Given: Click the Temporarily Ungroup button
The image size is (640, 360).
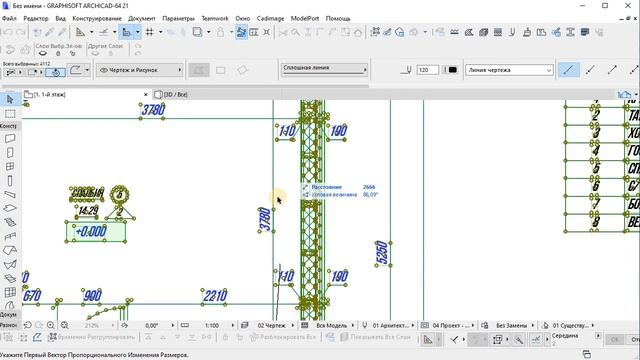Looking at the screenshot, I should click(91, 337).
